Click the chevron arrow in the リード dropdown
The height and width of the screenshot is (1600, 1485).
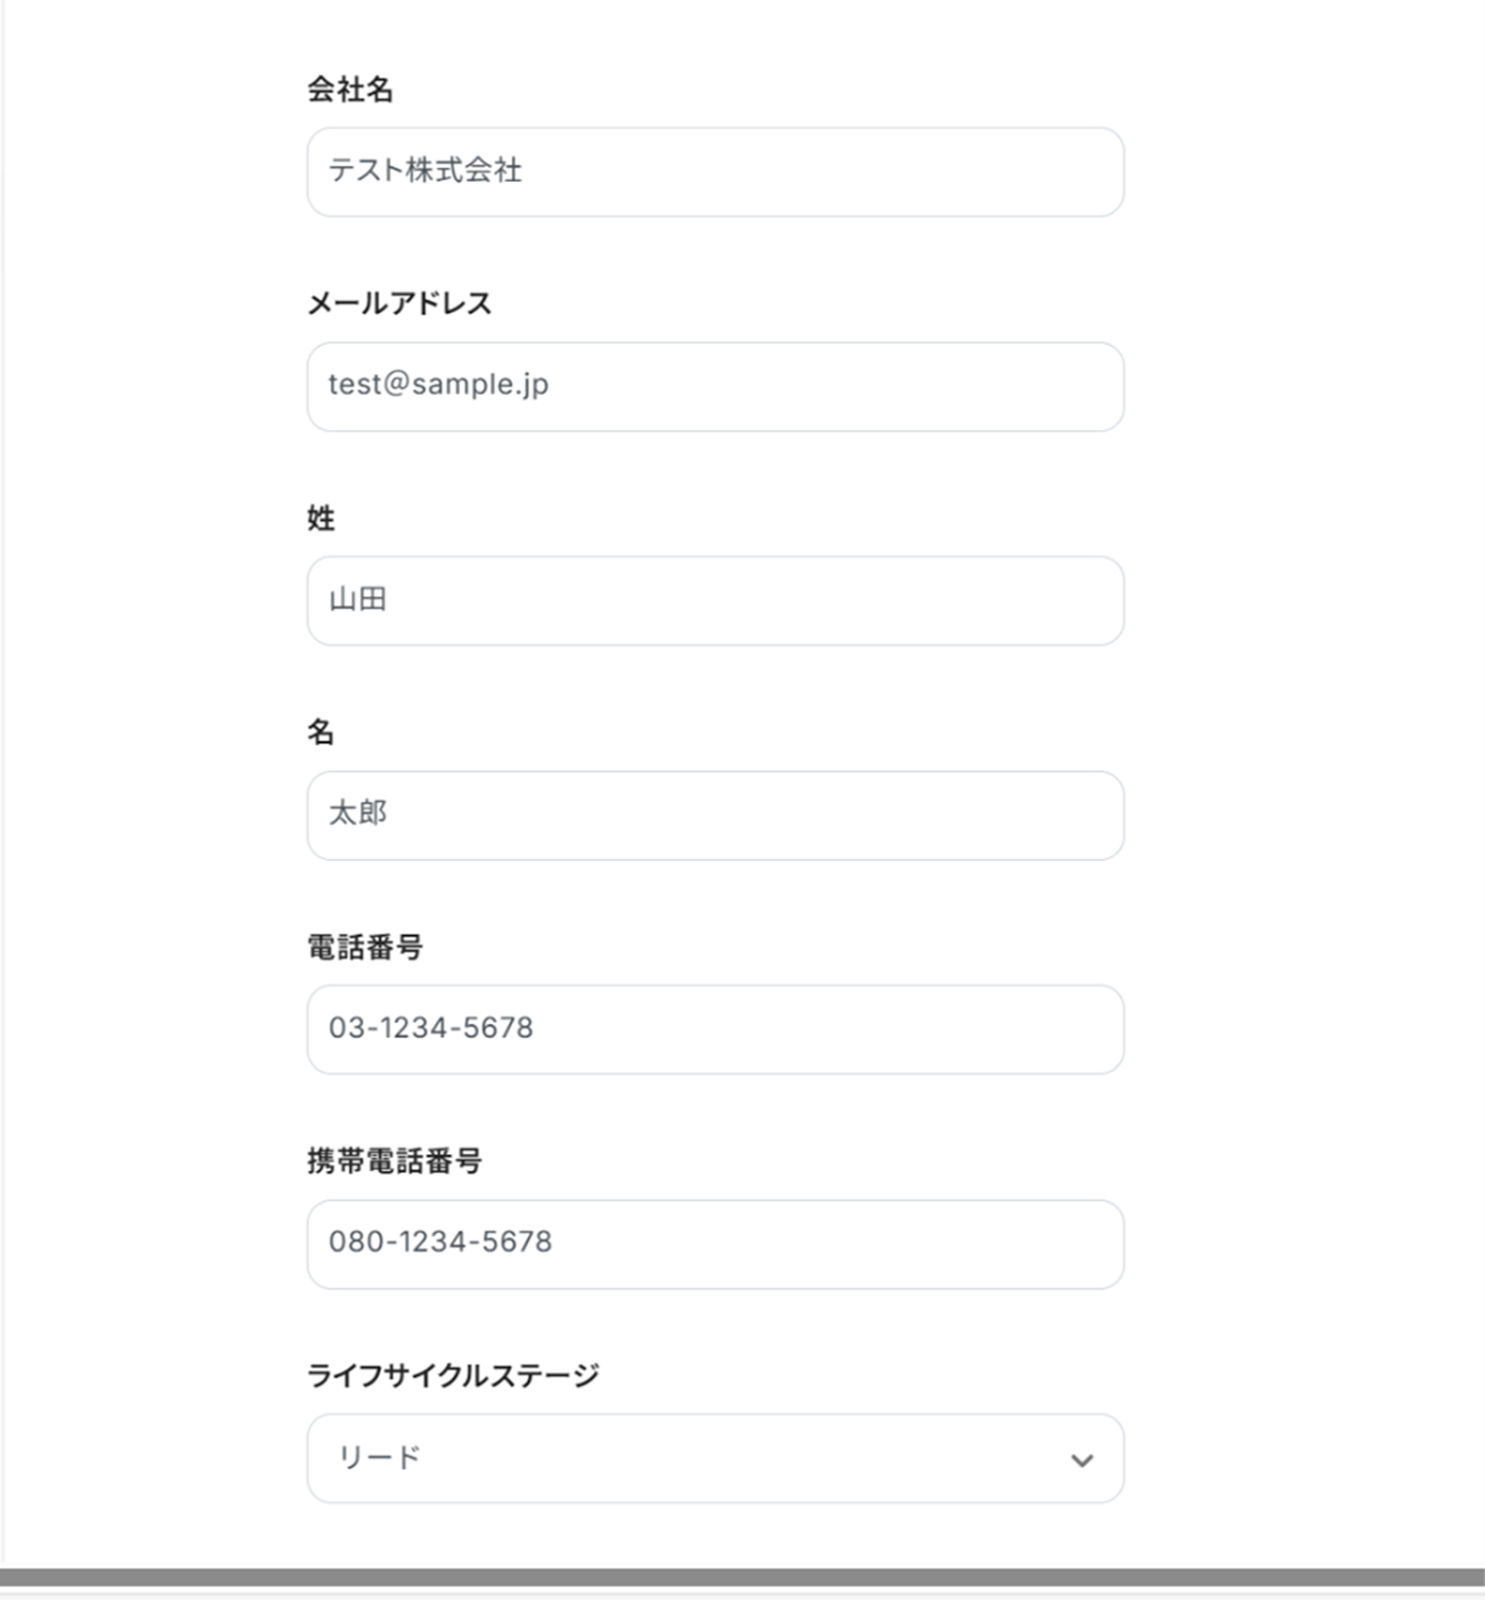[x=1081, y=1460]
